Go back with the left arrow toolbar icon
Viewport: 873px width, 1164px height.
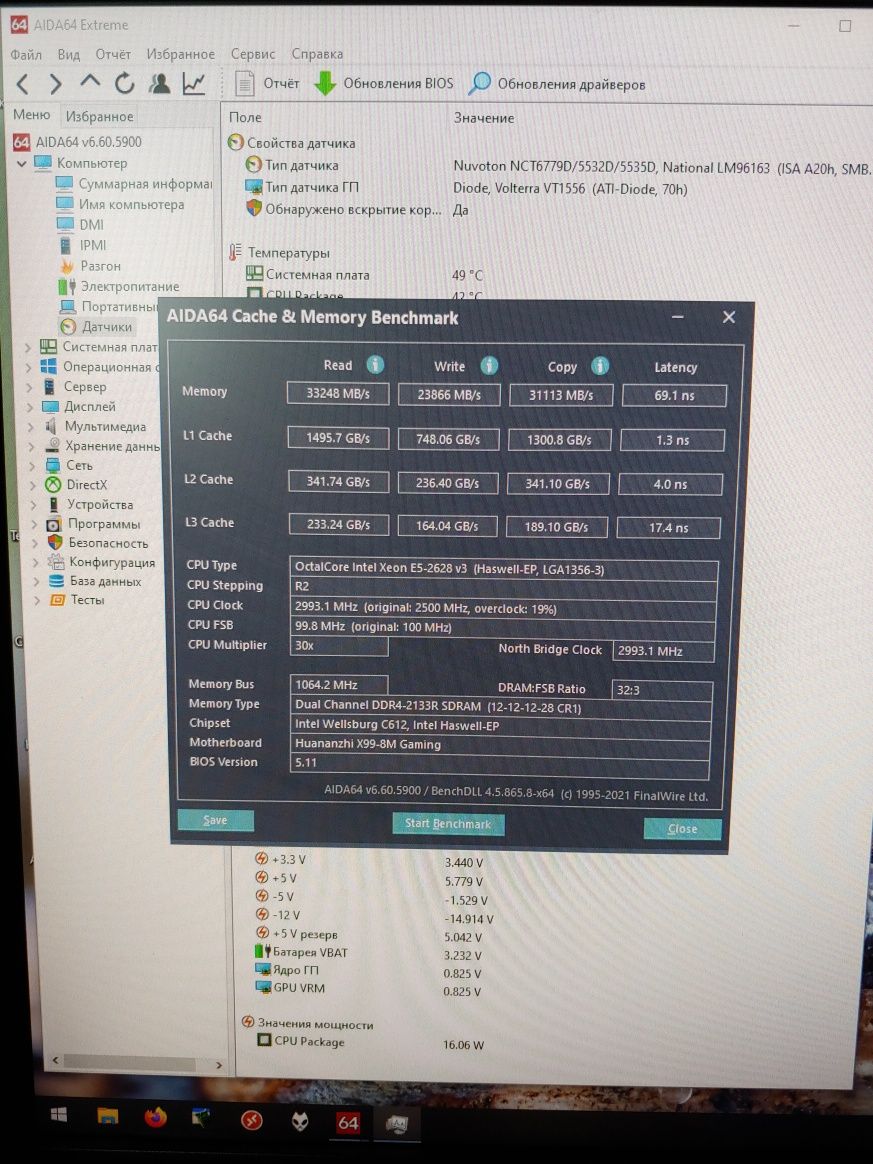(22, 84)
